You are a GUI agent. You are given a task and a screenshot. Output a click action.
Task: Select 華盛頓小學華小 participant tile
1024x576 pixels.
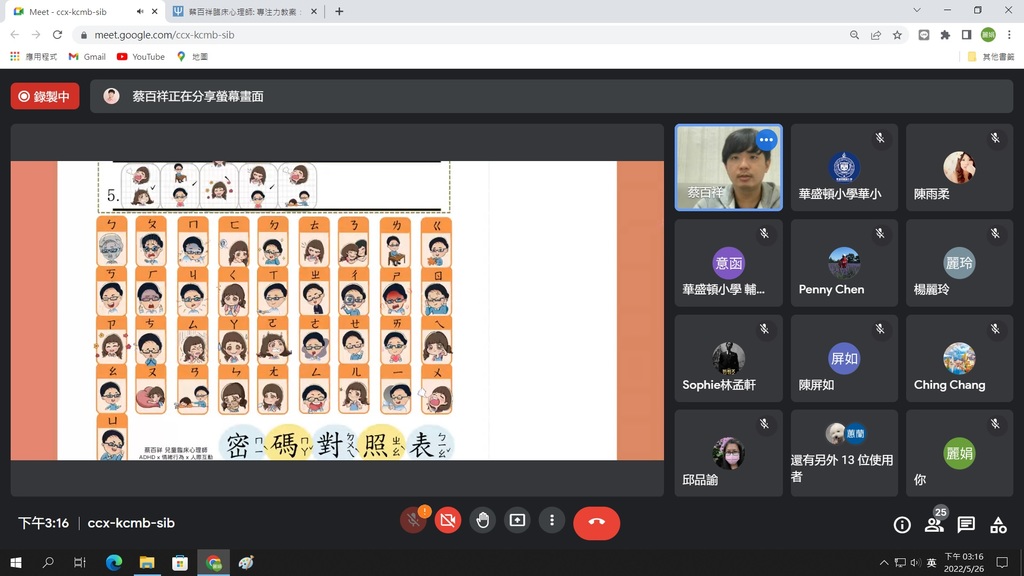tap(844, 168)
